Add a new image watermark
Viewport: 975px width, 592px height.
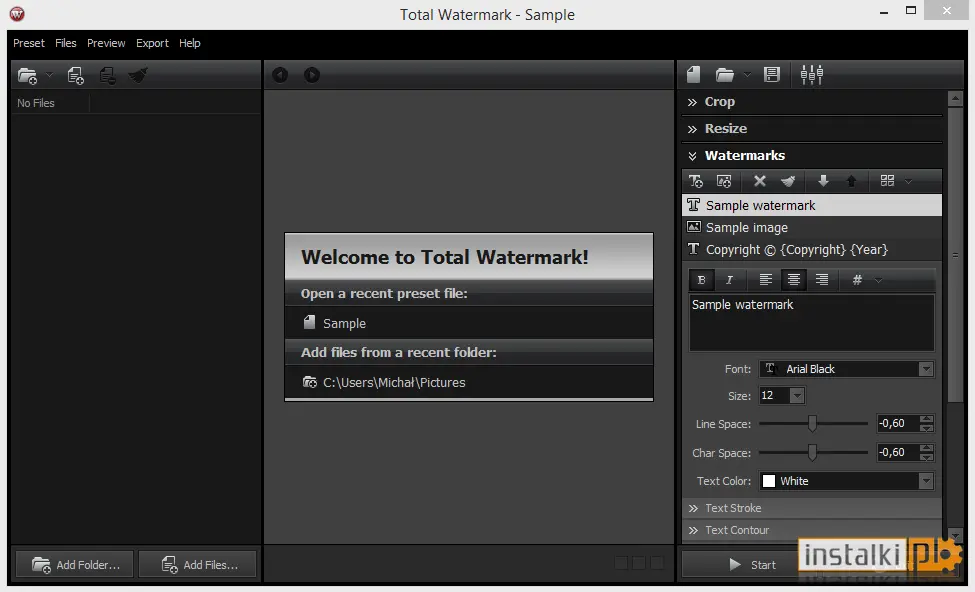(724, 181)
